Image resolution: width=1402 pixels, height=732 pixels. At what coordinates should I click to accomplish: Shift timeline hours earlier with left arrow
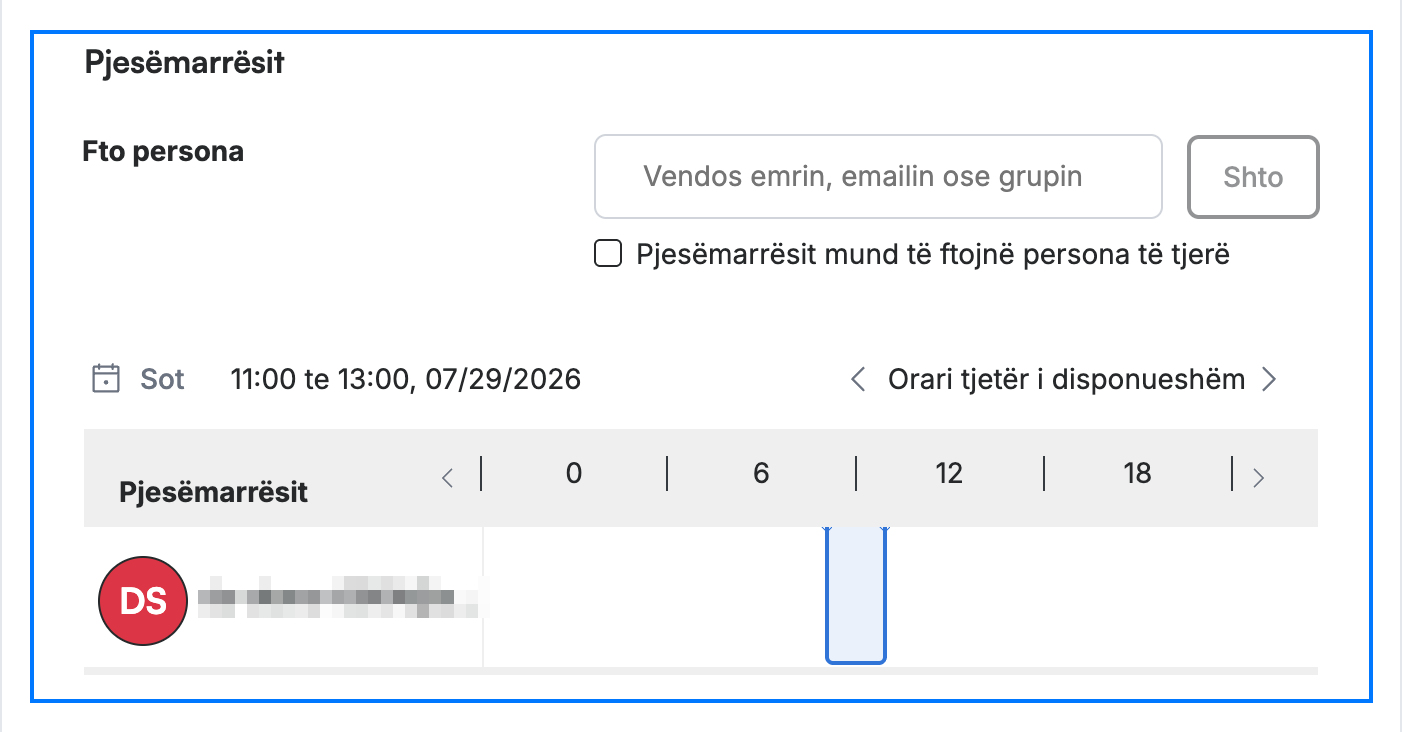click(447, 478)
